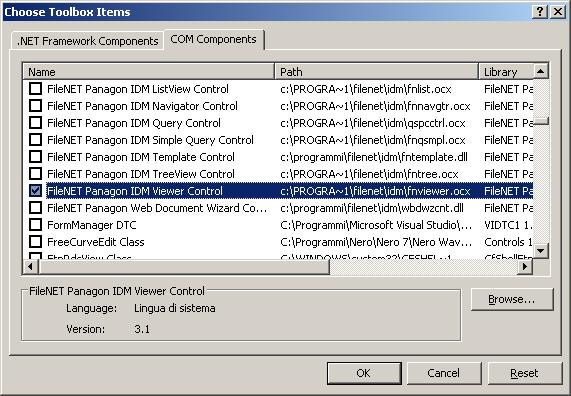The image size is (571, 396).
Task: Sort the list by Name column header
Action: 149,72
